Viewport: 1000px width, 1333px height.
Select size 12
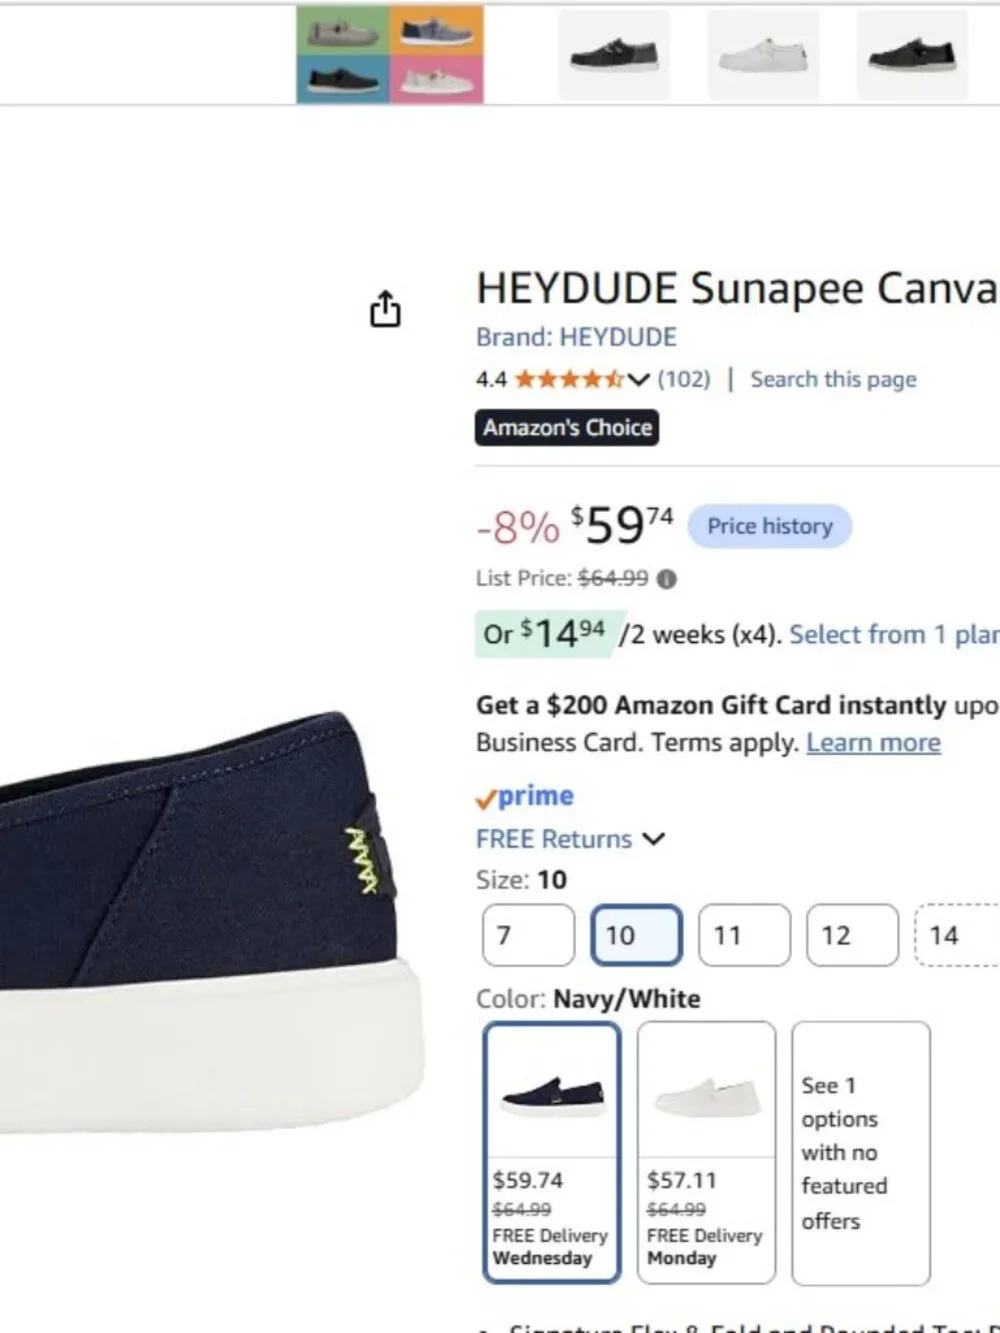852,935
